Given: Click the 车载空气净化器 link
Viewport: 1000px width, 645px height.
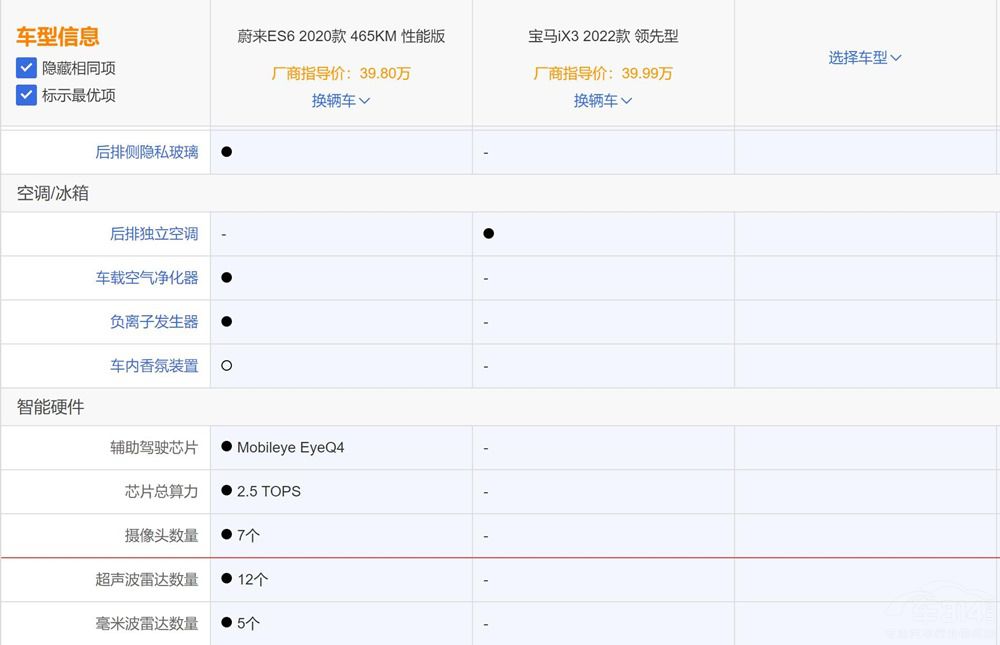Looking at the screenshot, I should tap(147, 278).
